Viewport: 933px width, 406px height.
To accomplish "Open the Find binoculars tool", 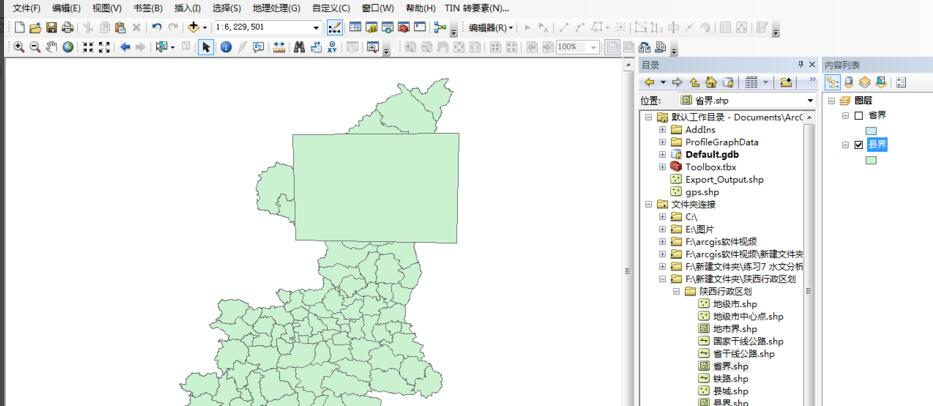I will pyautogui.click(x=299, y=47).
